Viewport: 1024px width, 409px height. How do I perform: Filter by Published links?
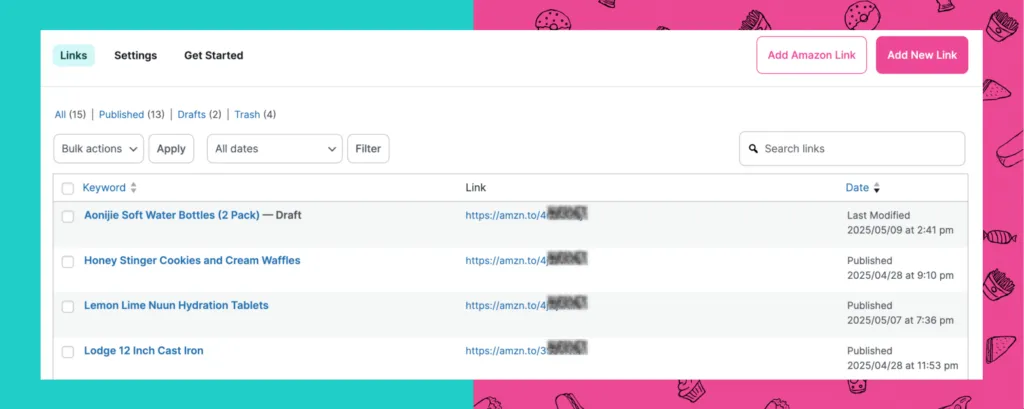click(x=121, y=114)
